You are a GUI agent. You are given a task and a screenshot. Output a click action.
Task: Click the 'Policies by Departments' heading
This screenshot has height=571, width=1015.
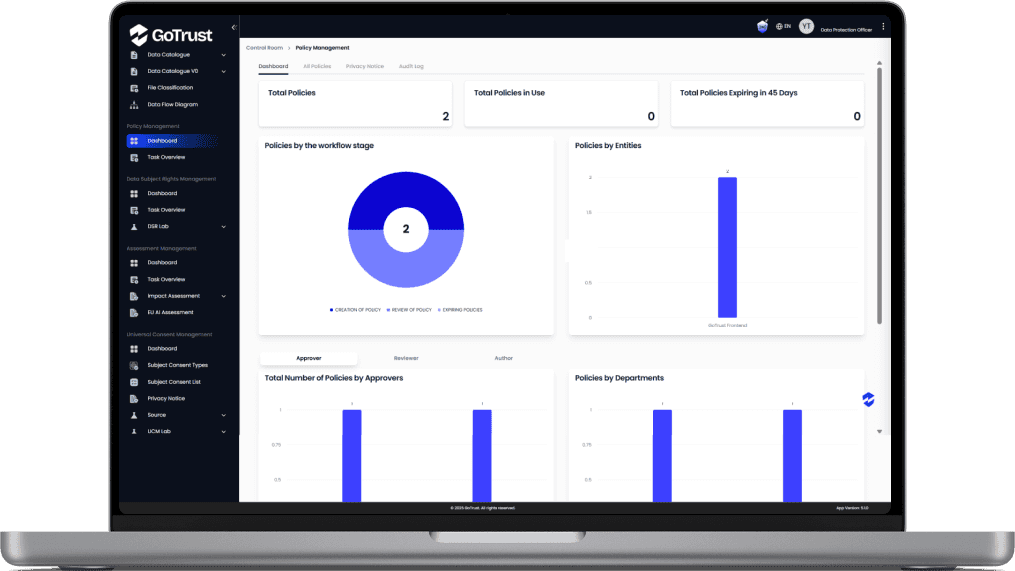[x=619, y=378]
